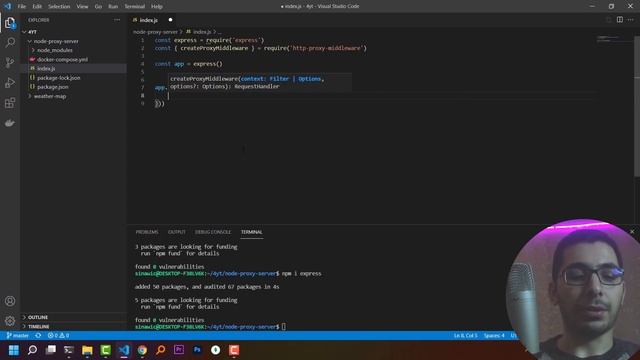The image size is (640, 360).
Task: Open Source Control view
Action: point(10,62)
